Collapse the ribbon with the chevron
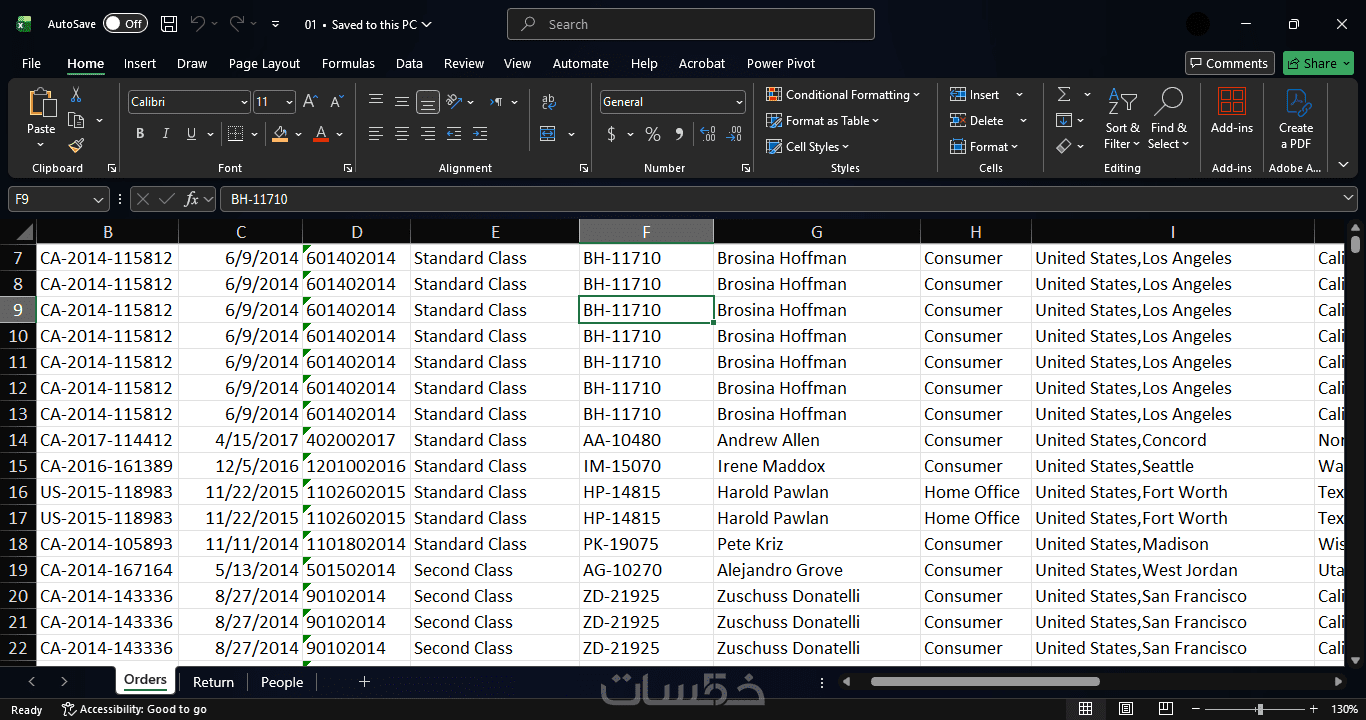1366x720 pixels. coord(1344,165)
